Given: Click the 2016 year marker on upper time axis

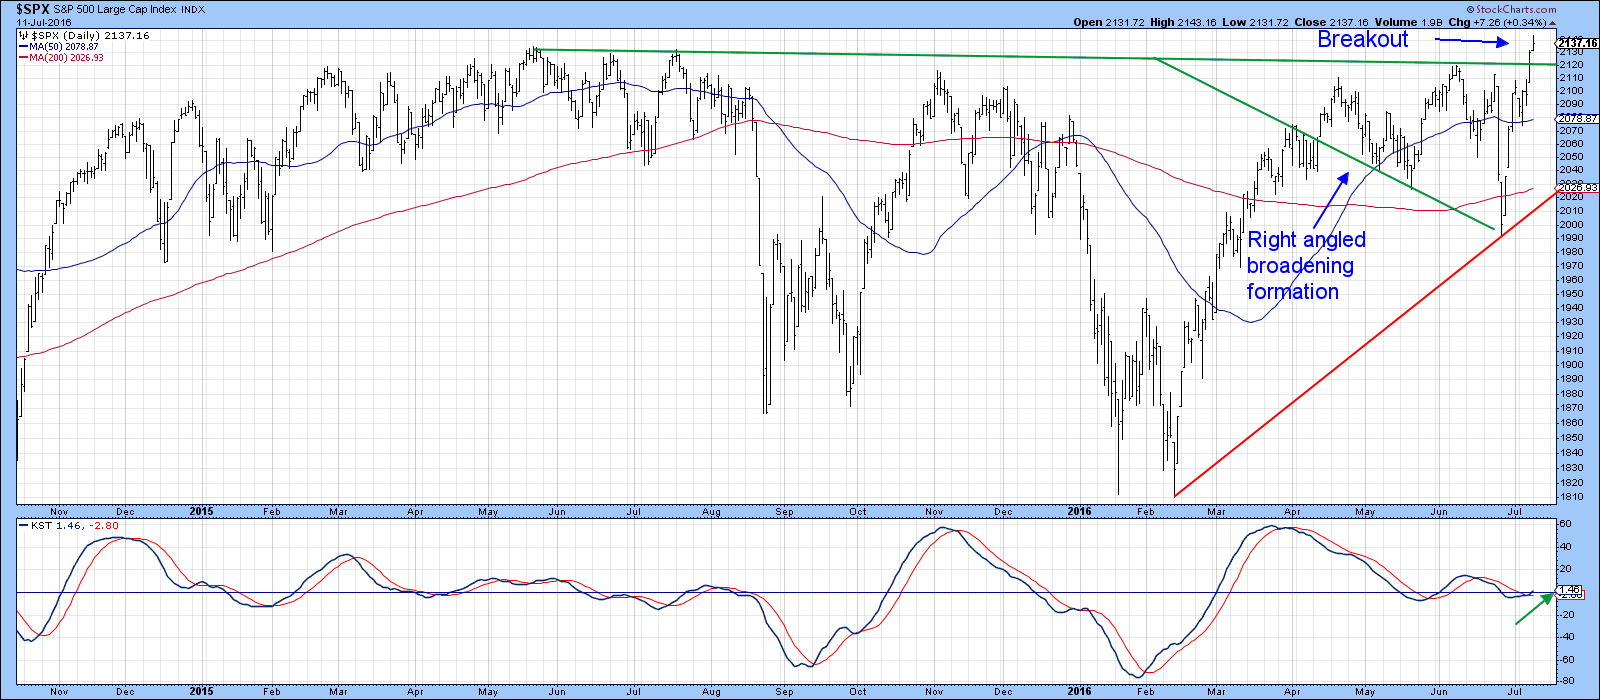Looking at the screenshot, I should [x=1079, y=511].
